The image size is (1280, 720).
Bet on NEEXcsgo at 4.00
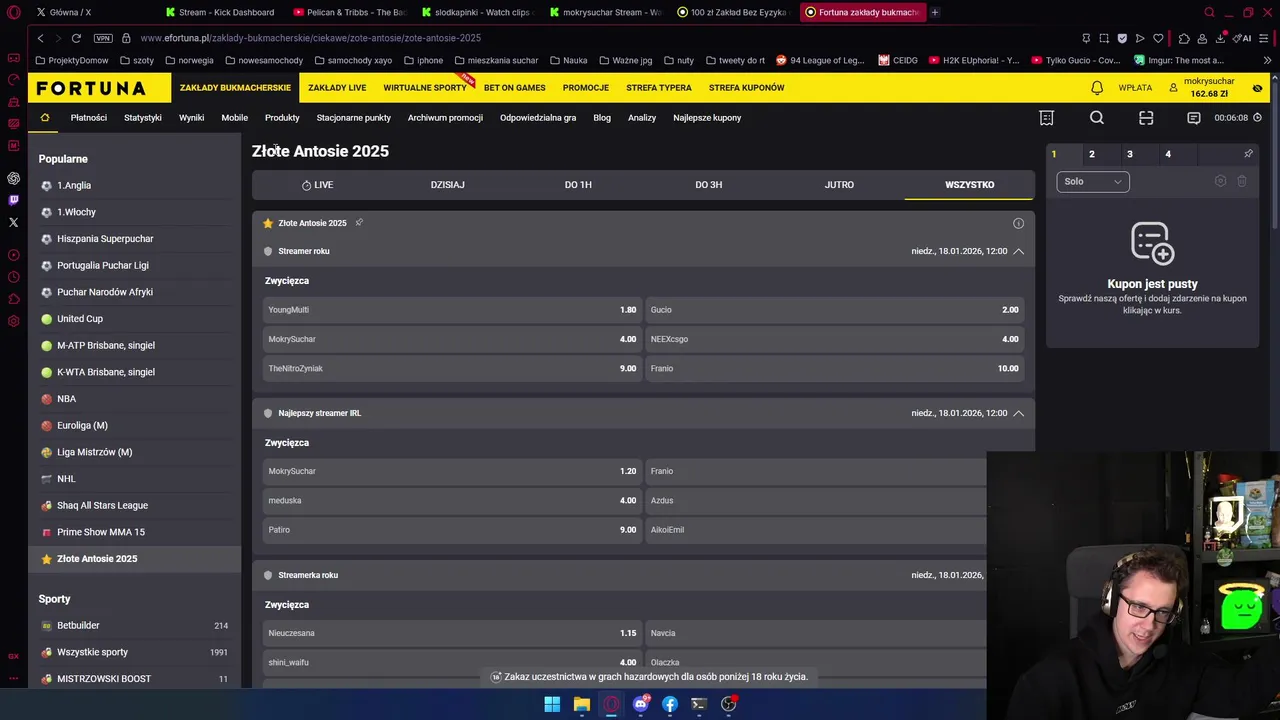834,339
